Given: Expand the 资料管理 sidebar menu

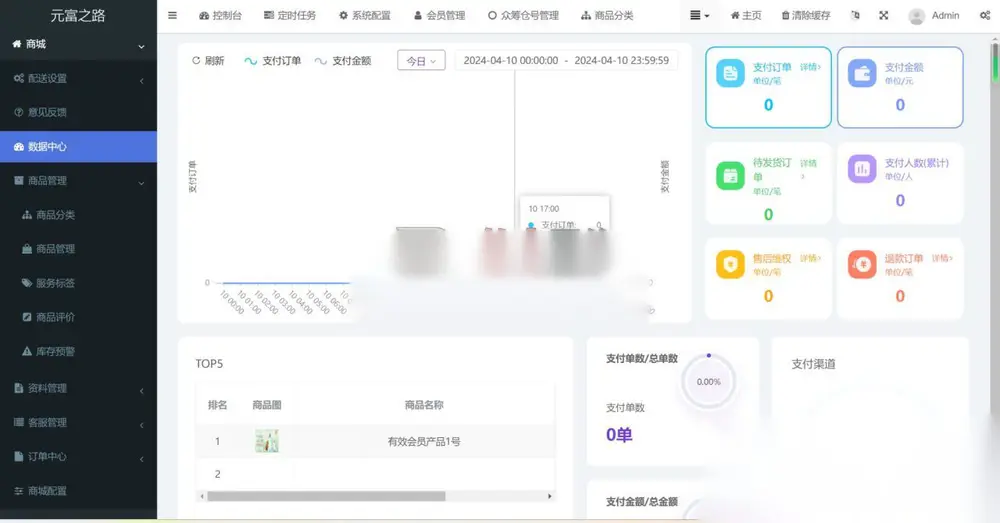Looking at the screenshot, I should click(78, 388).
